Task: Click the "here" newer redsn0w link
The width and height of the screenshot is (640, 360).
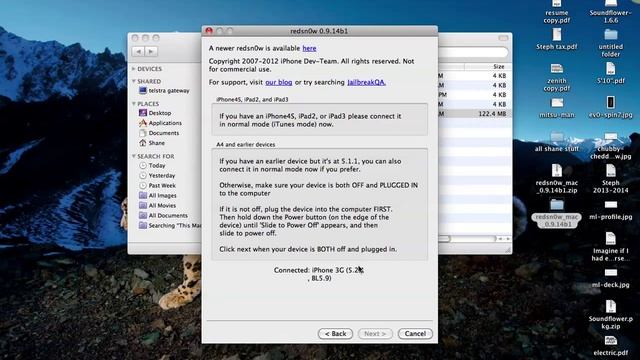Action: 309,48
